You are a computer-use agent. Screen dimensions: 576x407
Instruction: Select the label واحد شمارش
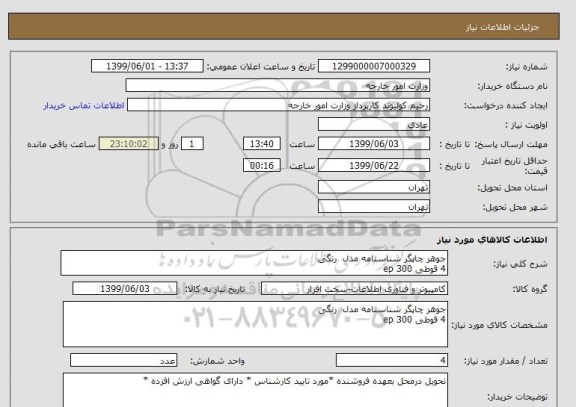(x=217, y=361)
